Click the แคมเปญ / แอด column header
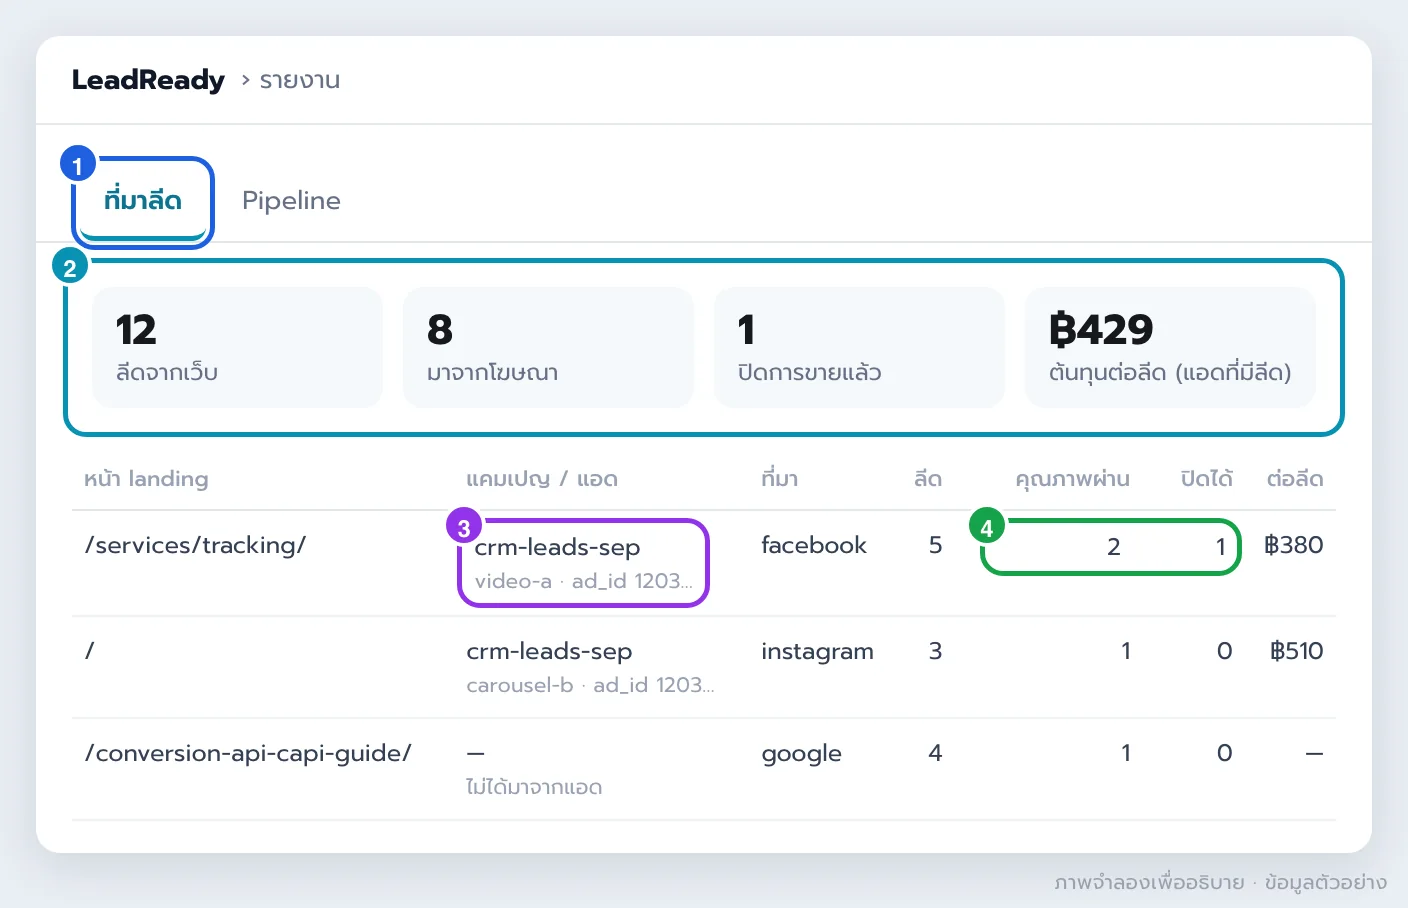Screen dimensions: 1408x908 click(542, 479)
